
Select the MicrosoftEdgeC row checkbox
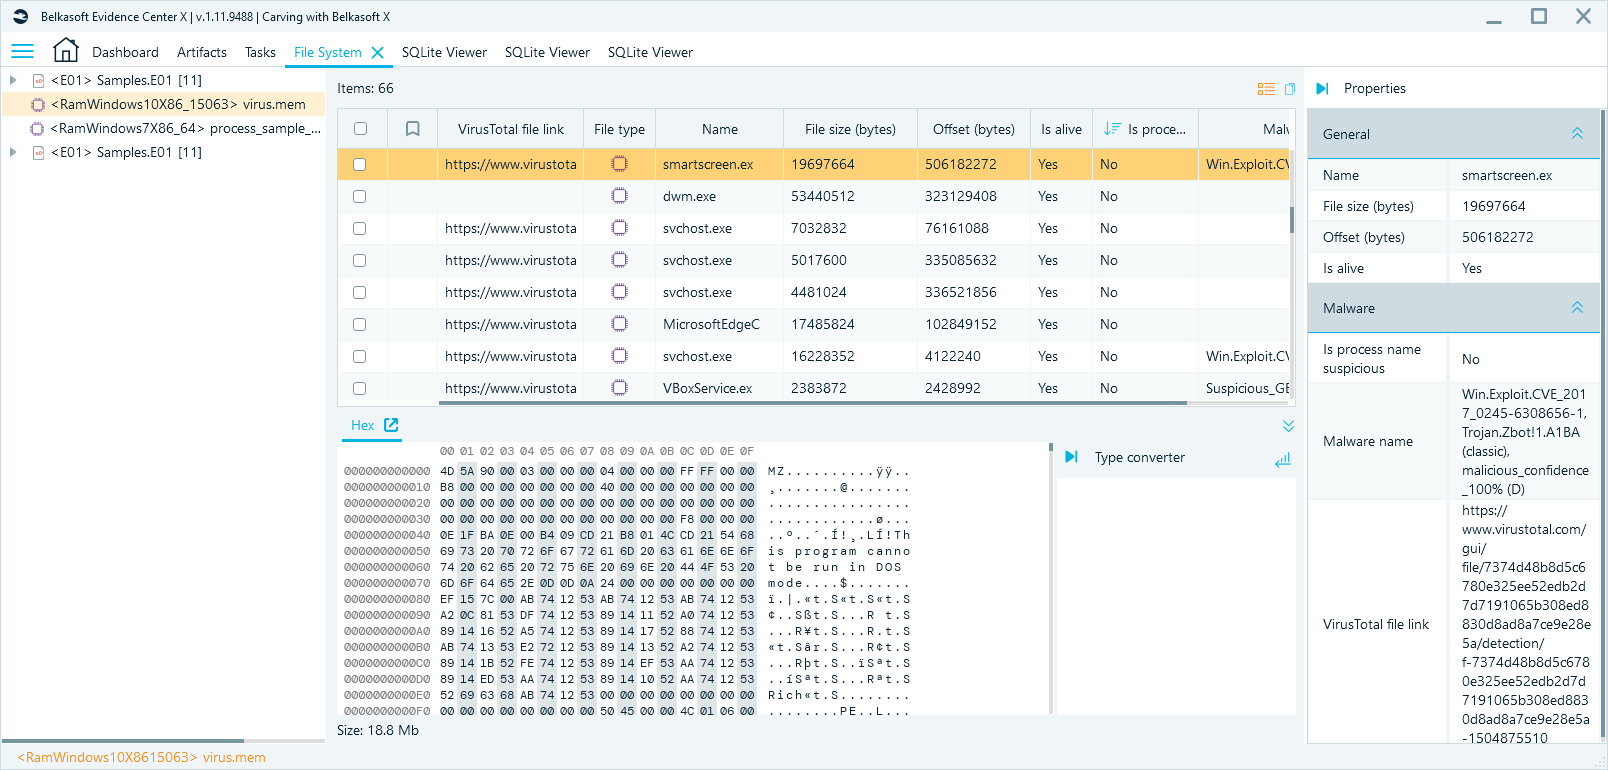click(x=360, y=324)
